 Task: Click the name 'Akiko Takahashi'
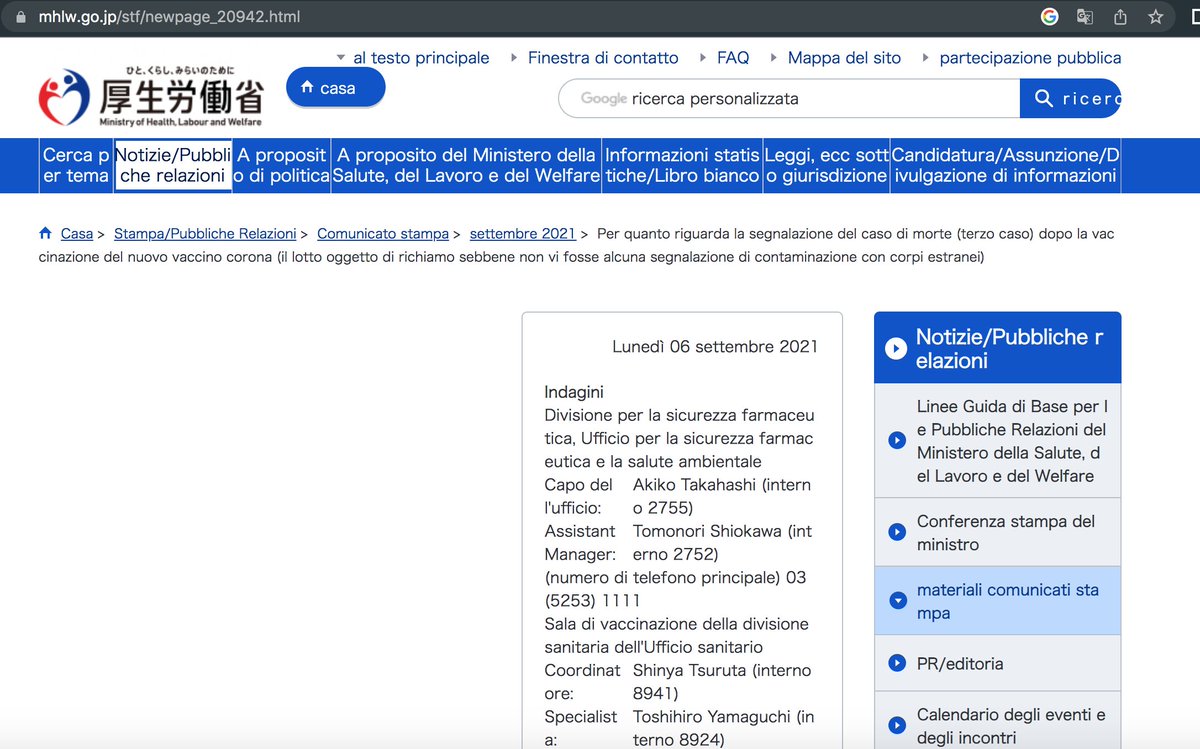[x=696, y=484]
